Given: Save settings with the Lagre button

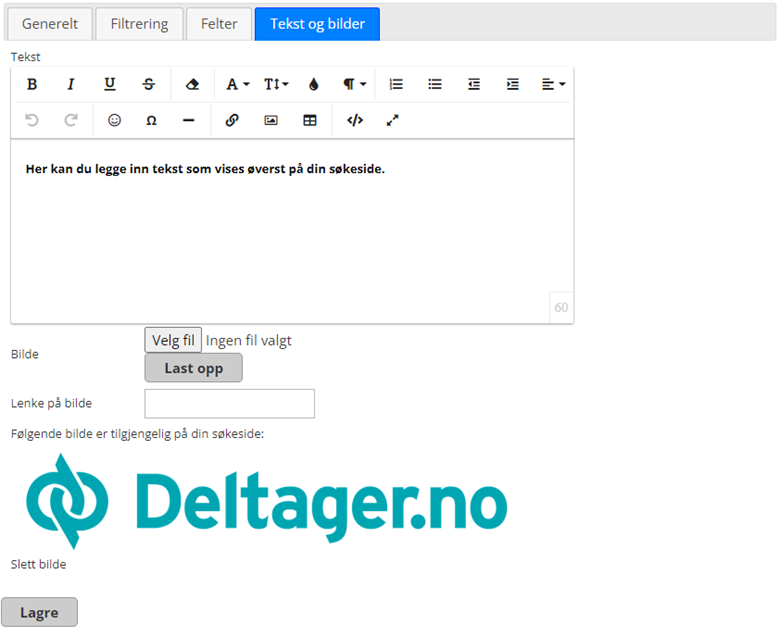Looking at the screenshot, I should point(39,612).
